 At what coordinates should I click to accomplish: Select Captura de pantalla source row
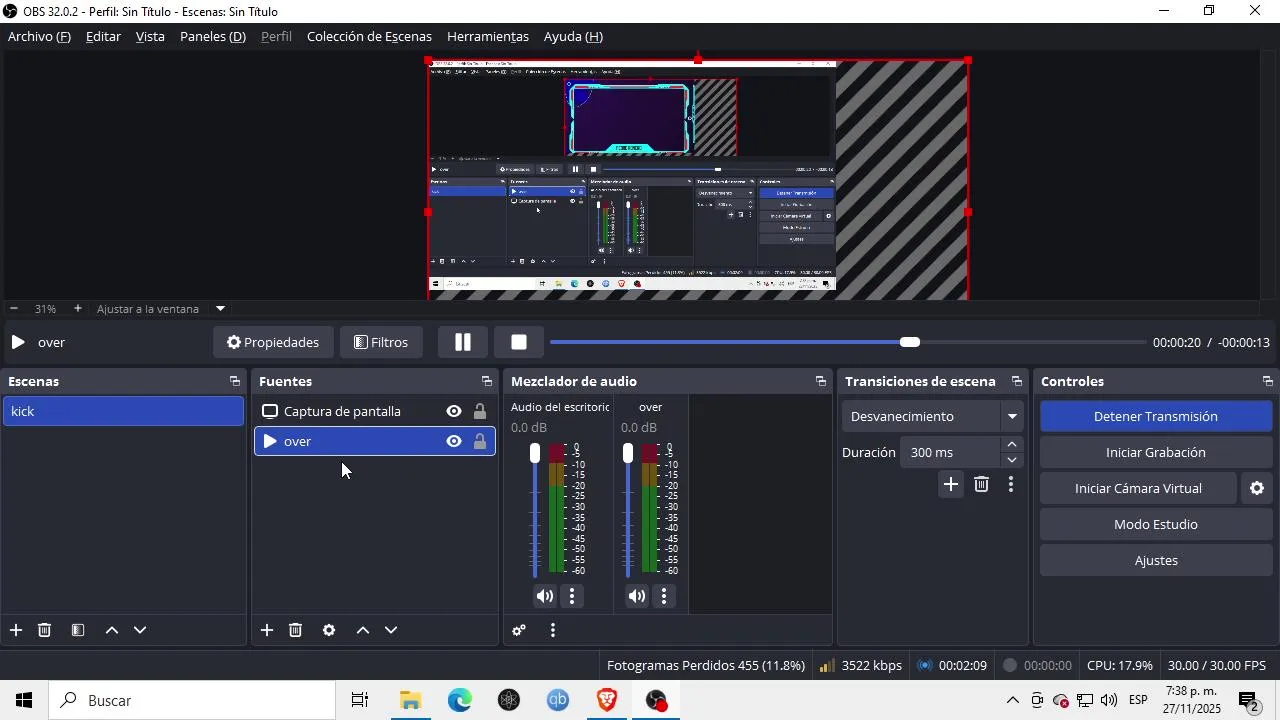[x=375, y=411]
